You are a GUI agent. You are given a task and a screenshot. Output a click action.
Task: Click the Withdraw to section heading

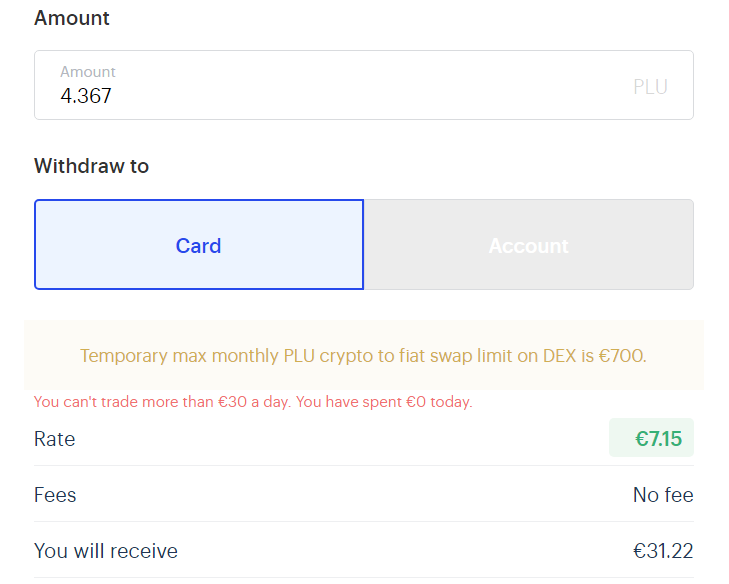click(x=91, y=166)
